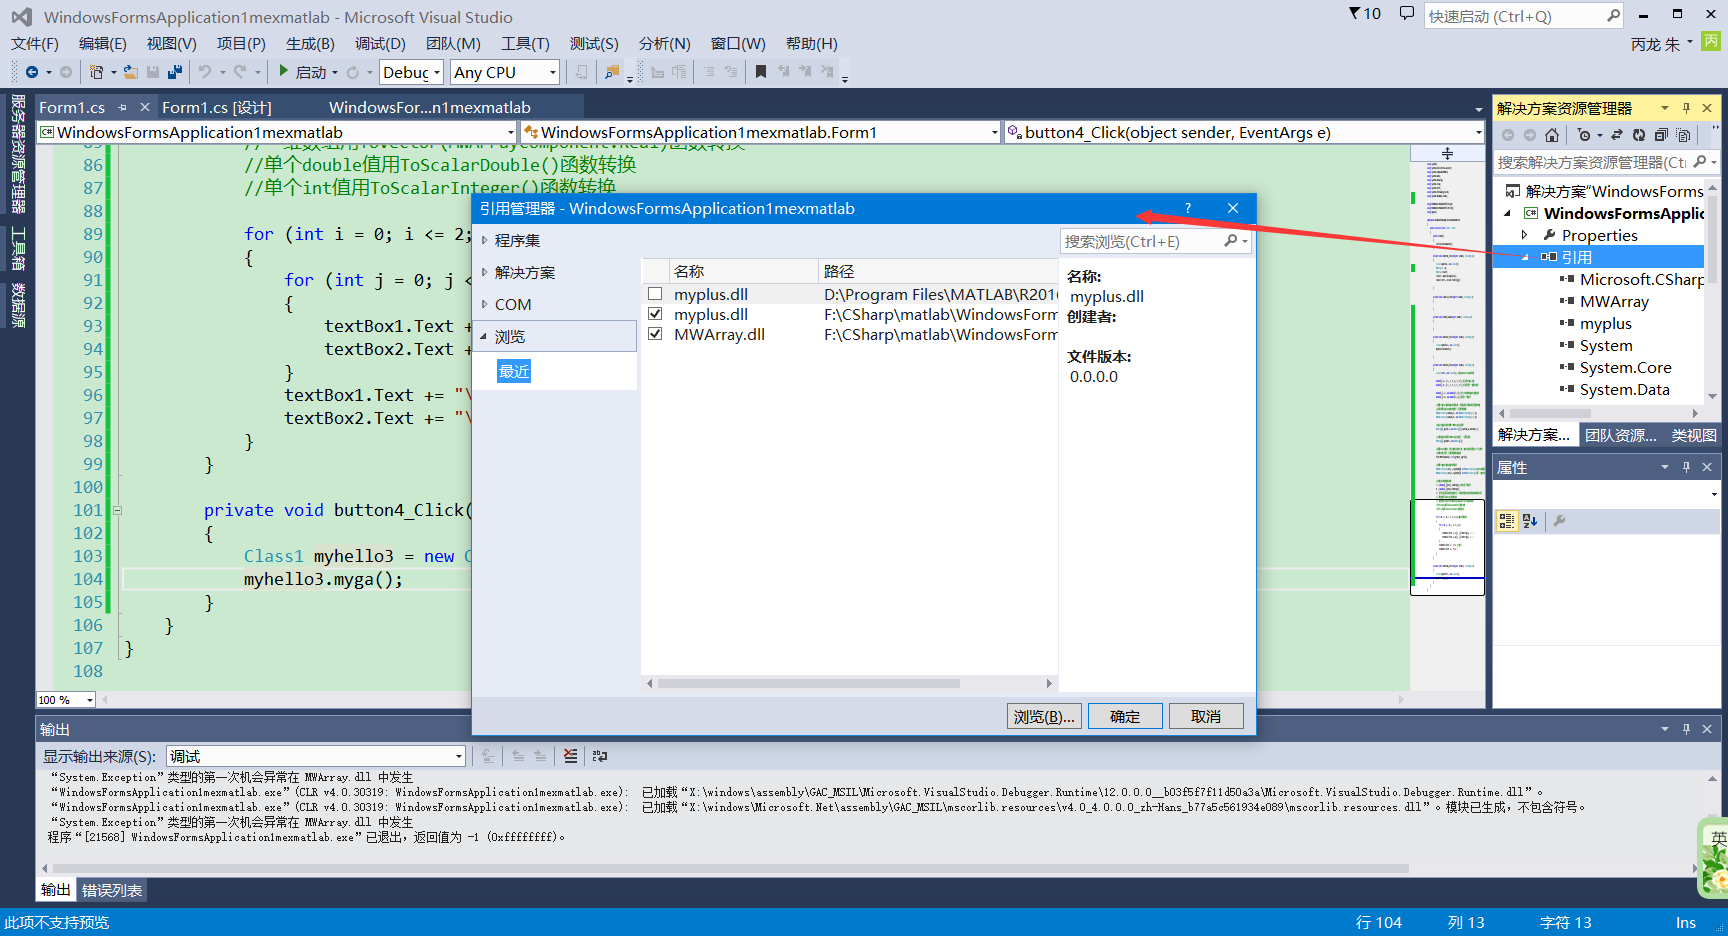Click the categorized view icon in Properties
The height and width of the screenshot is (936, 1728).
[x=1507, y=521]
